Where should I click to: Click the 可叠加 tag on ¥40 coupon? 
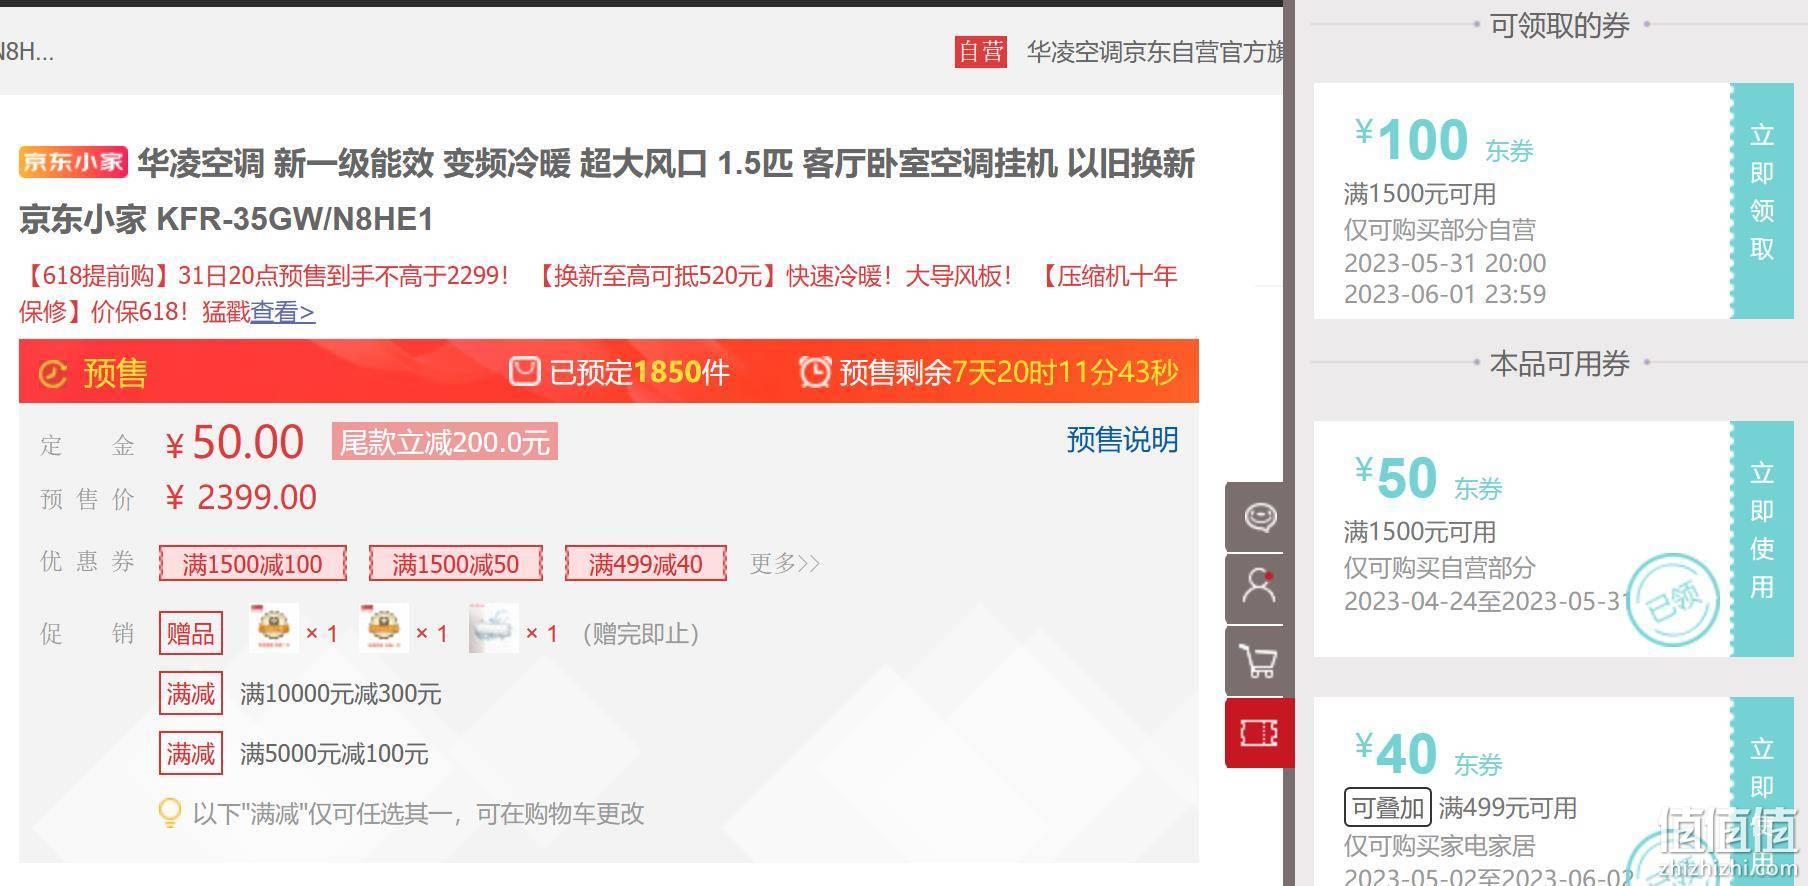click(x=1387, y=808)
